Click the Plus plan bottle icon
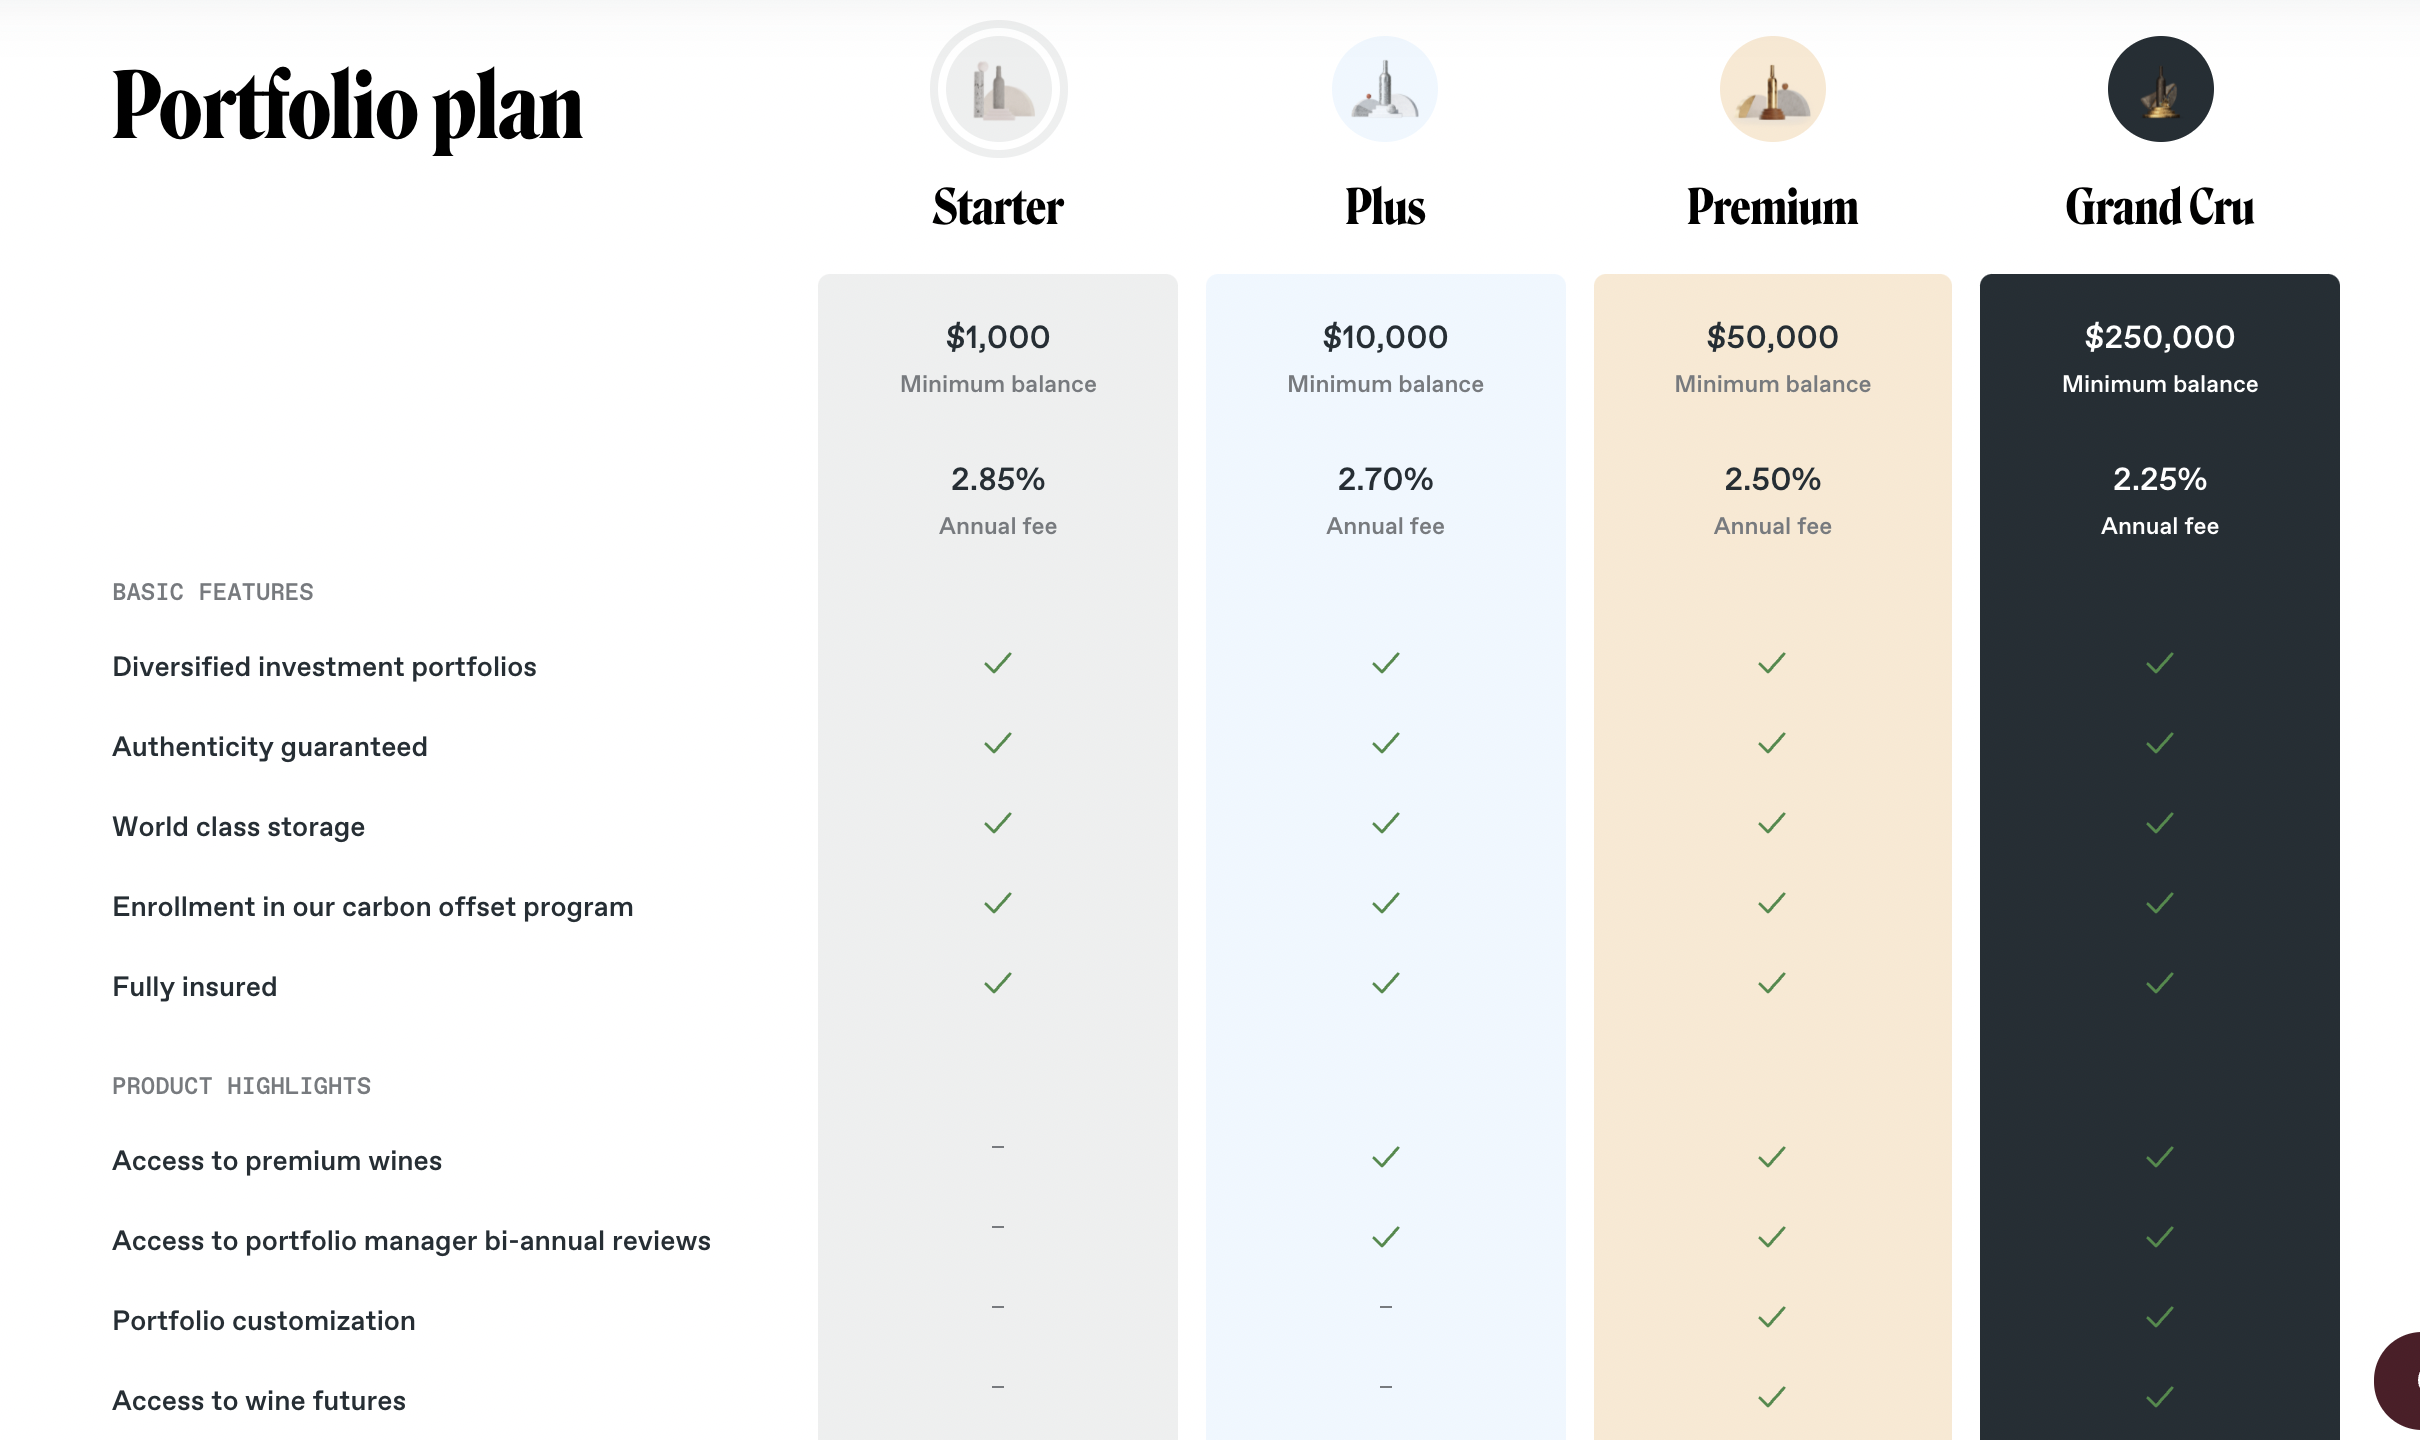This screenshot has height=1440, width=2420. point(1385,89)
